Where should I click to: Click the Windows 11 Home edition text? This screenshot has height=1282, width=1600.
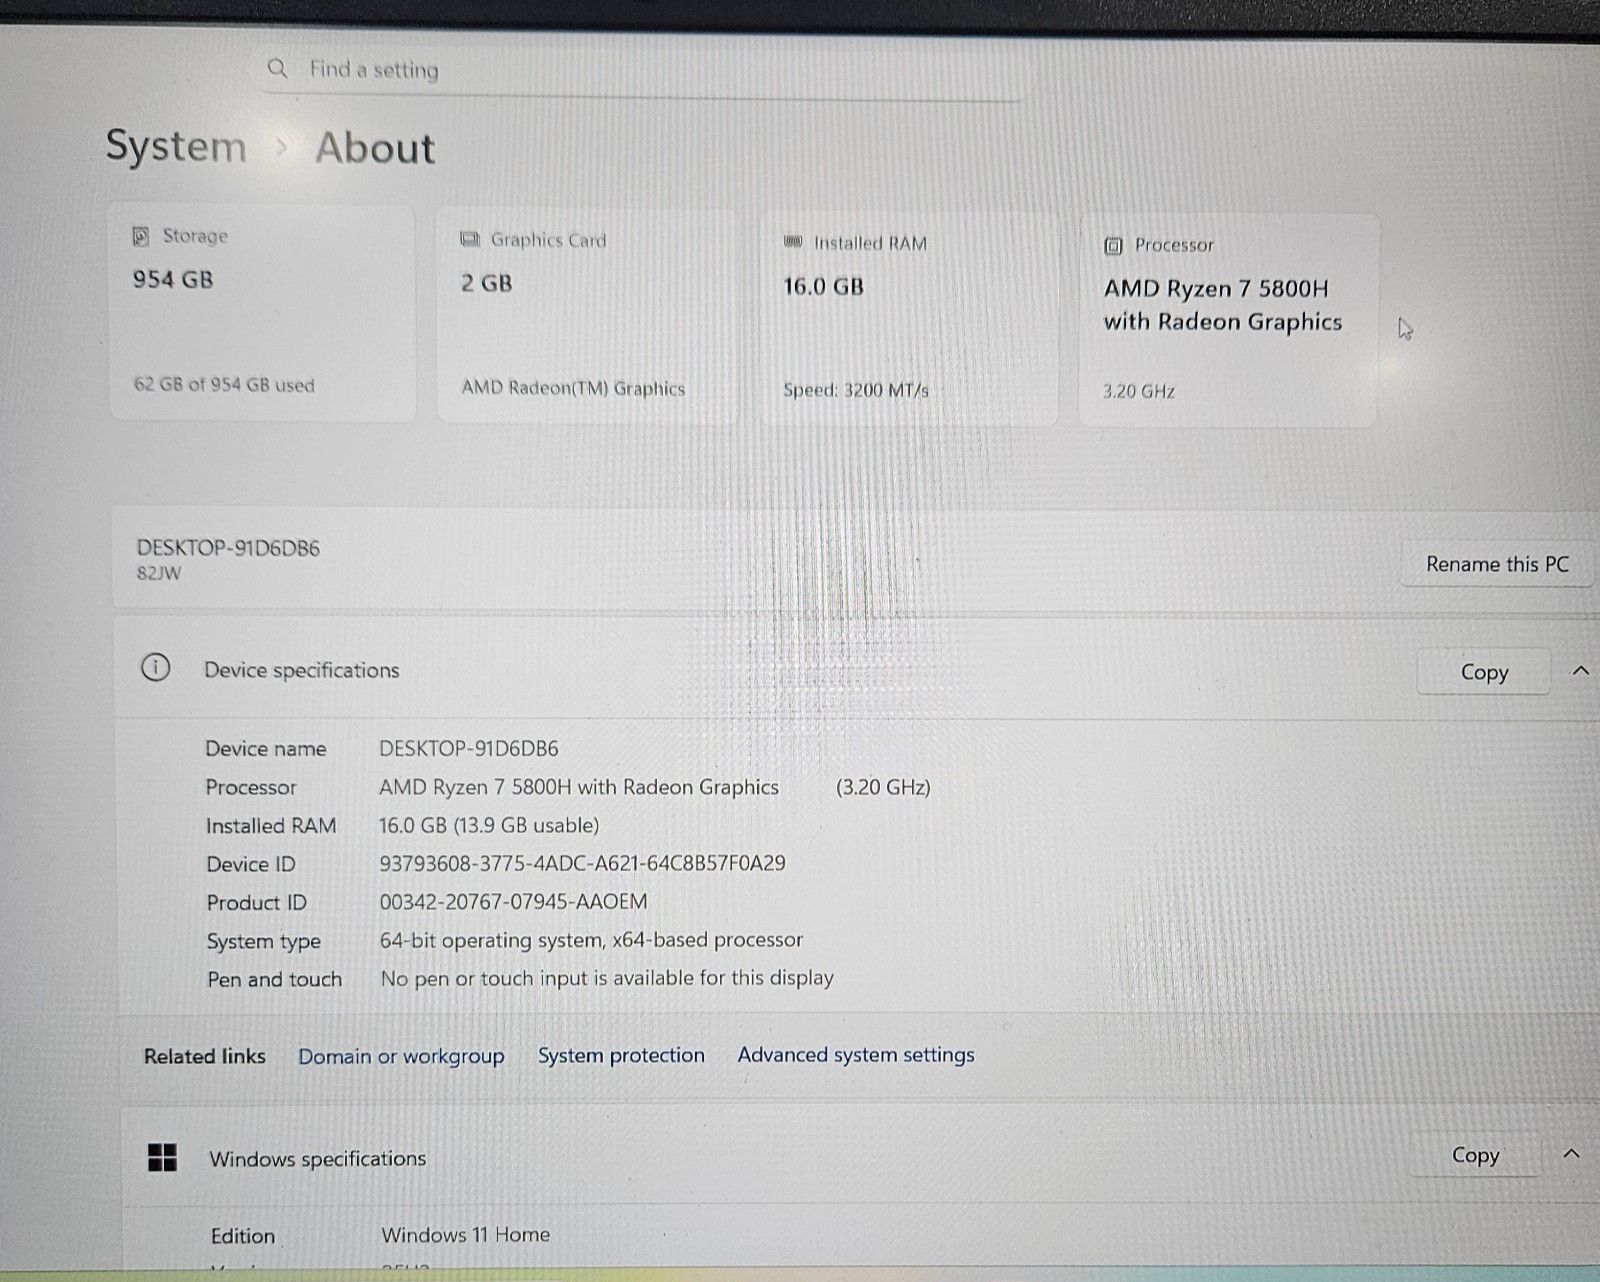pos(465,1235)
